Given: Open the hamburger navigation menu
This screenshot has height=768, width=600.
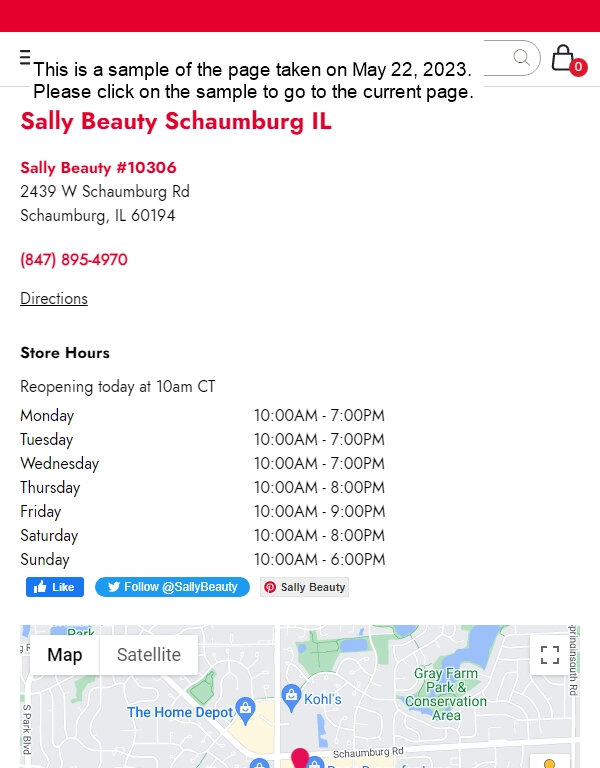Looking at the screenshot, I should (25, 57).
